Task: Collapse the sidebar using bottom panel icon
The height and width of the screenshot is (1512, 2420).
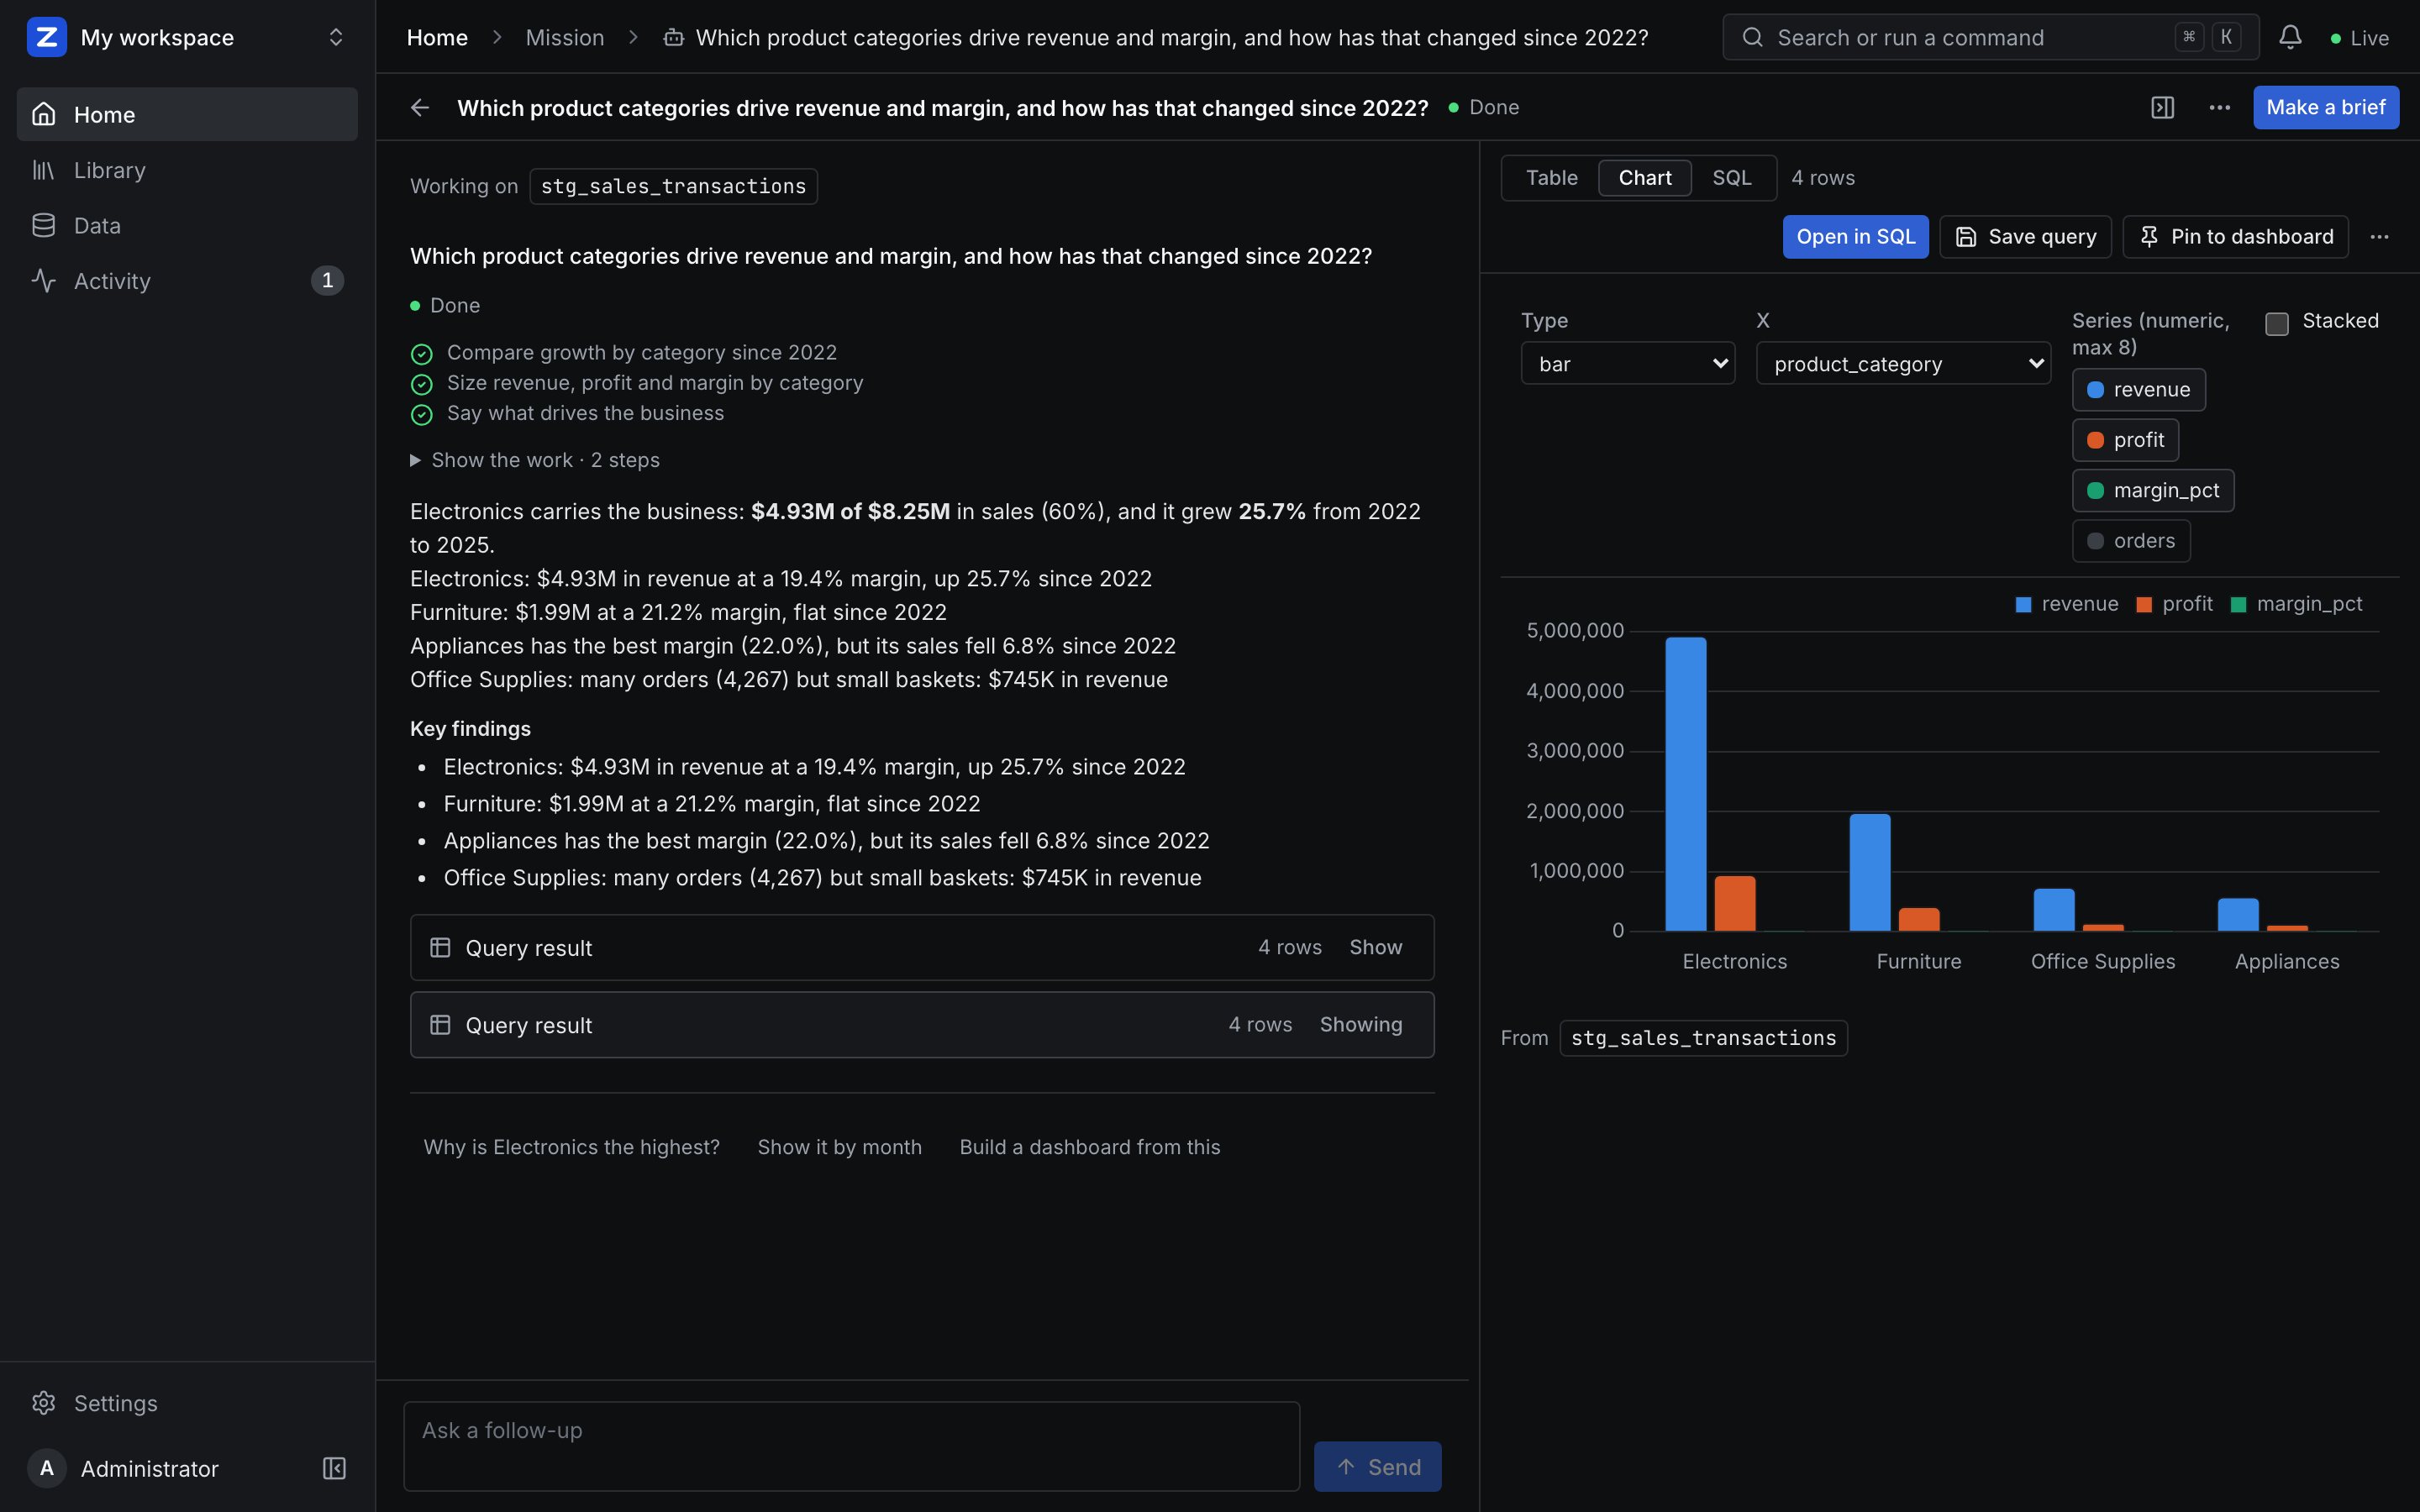Action: 334,1468
